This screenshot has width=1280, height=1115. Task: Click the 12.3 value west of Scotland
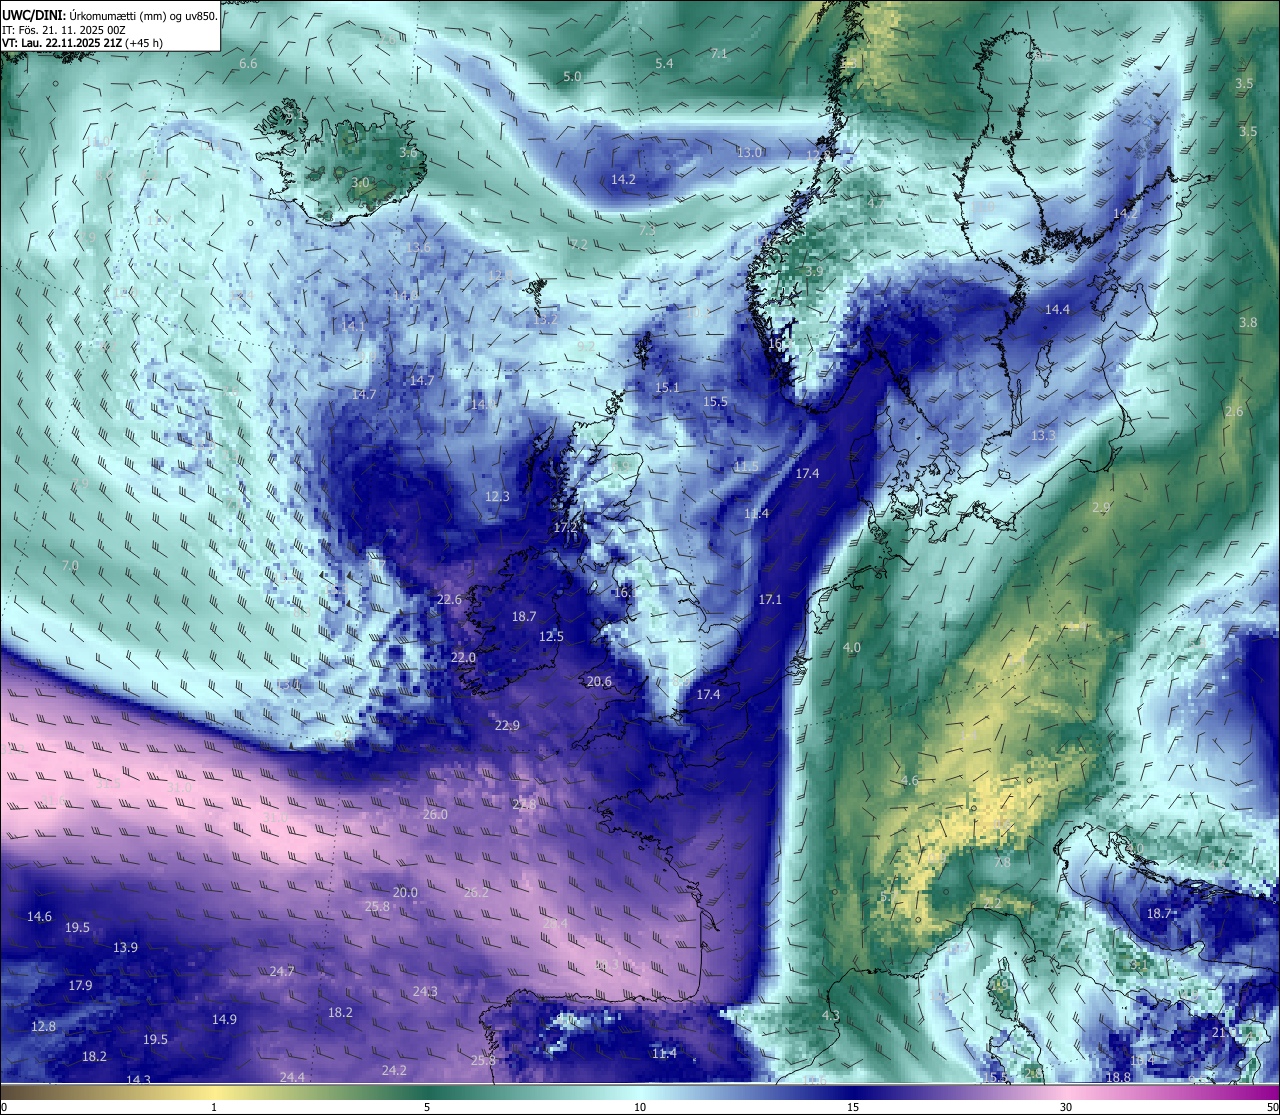click(497, 496)
